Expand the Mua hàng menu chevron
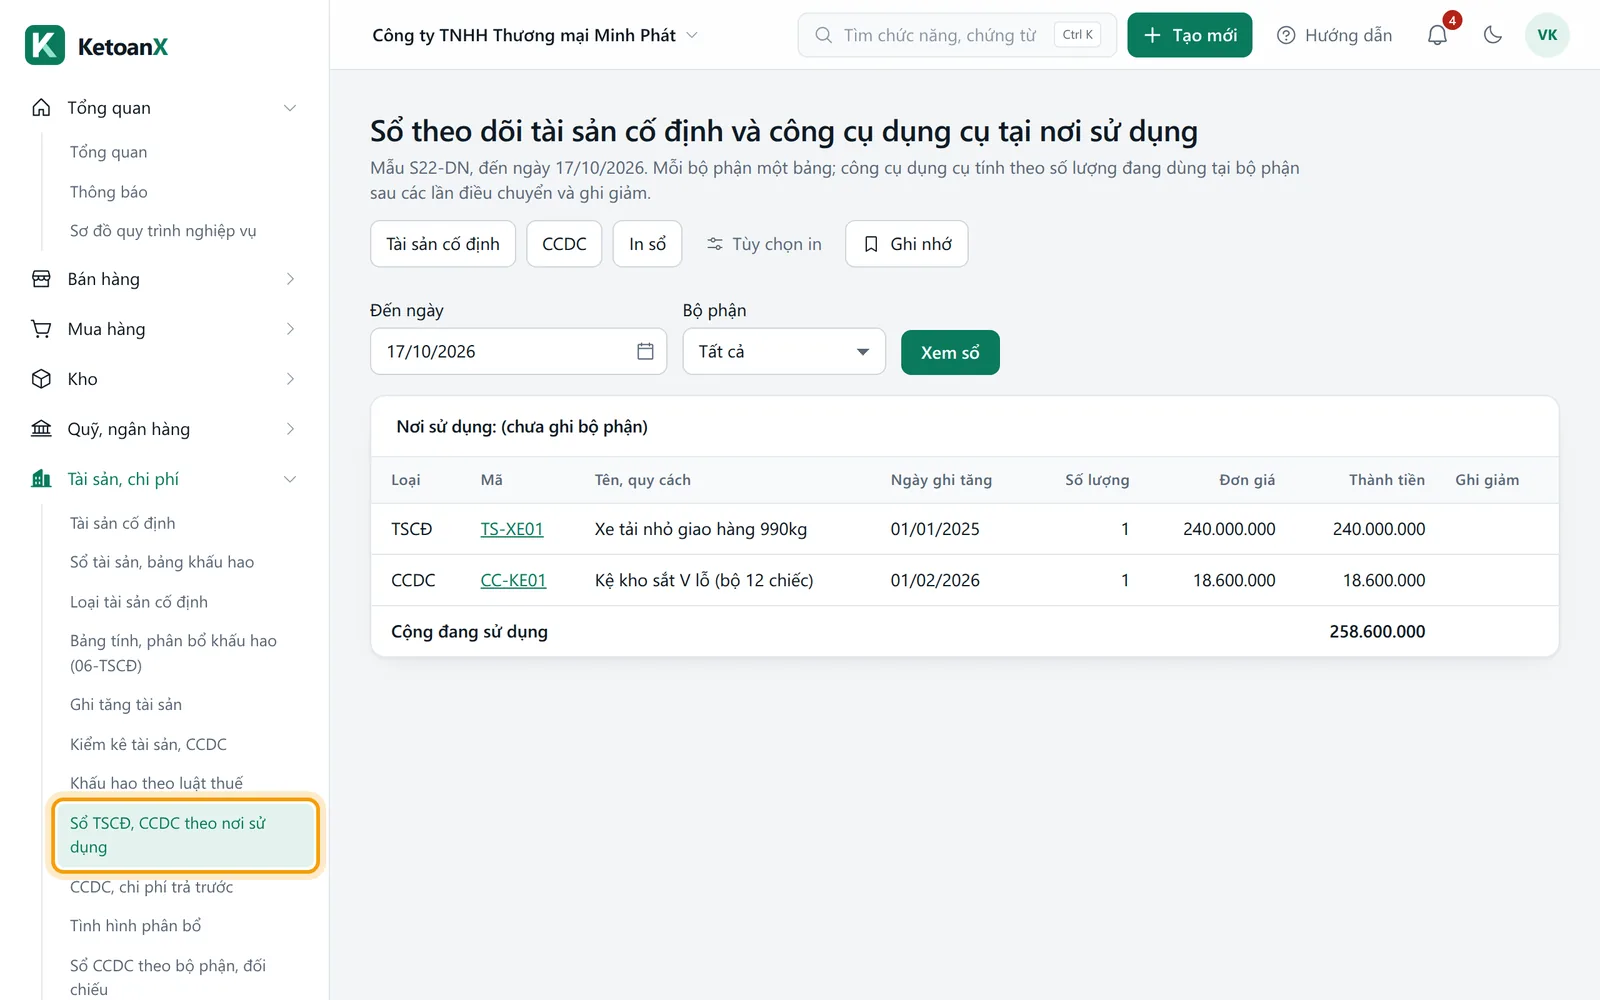The width and height of the screenshot is (1600, 1000). tap(290, 329)
